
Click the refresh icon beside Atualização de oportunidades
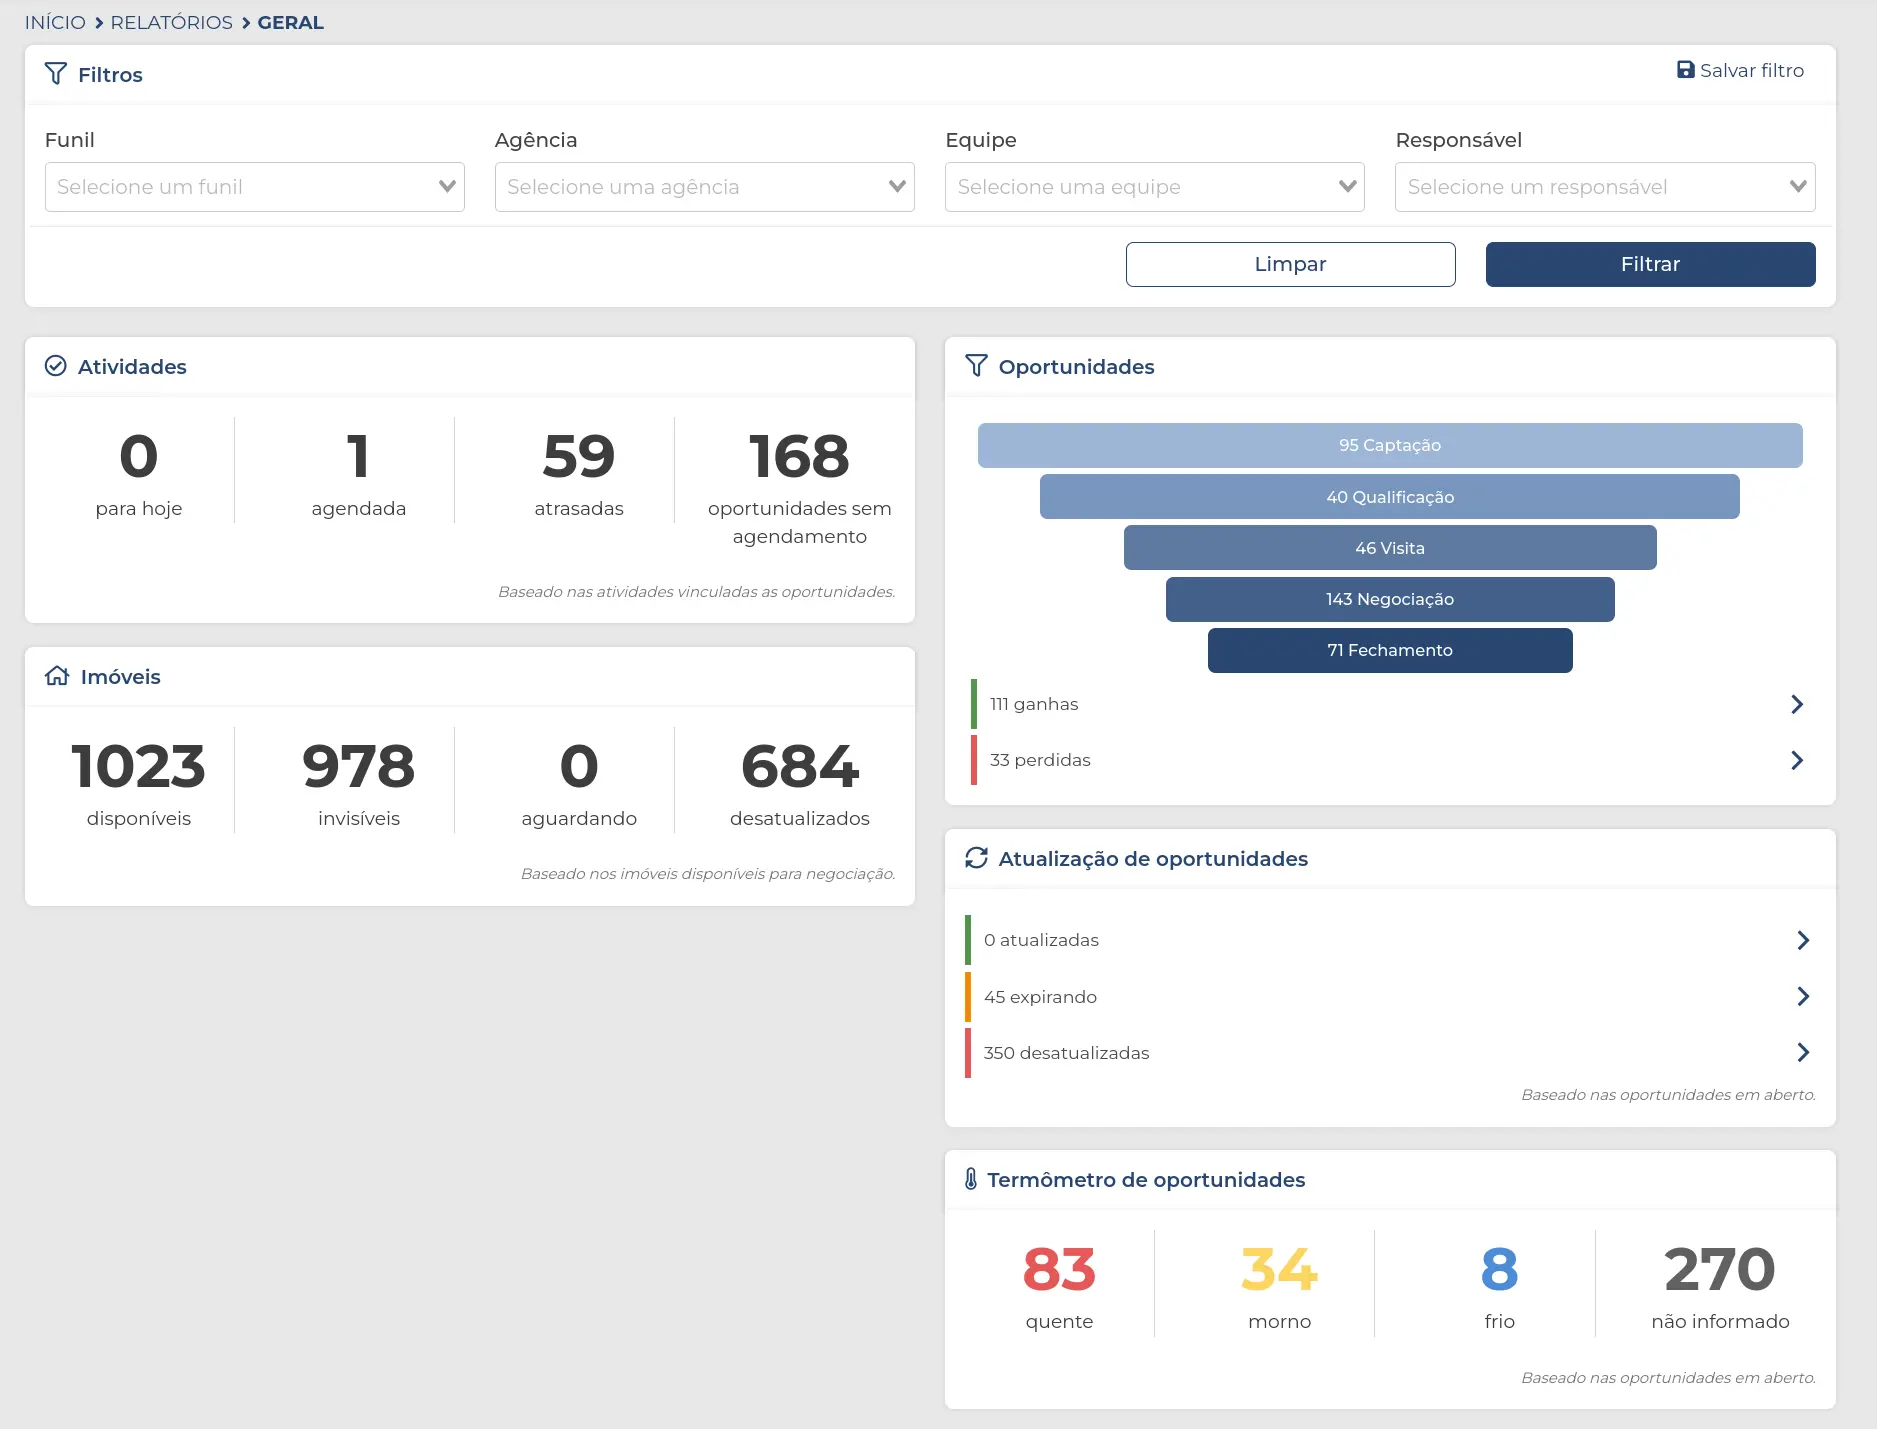[976, 858]
